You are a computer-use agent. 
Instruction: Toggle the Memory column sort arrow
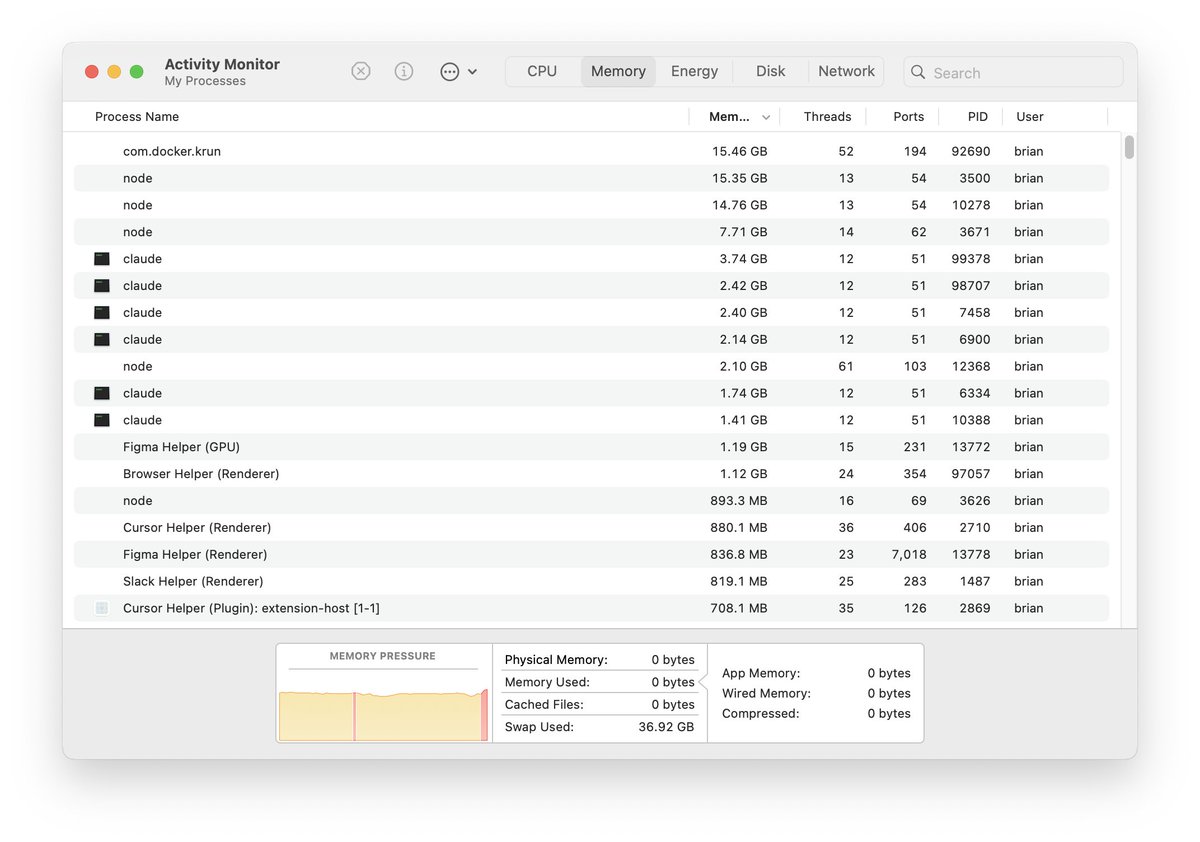[766, 118]
